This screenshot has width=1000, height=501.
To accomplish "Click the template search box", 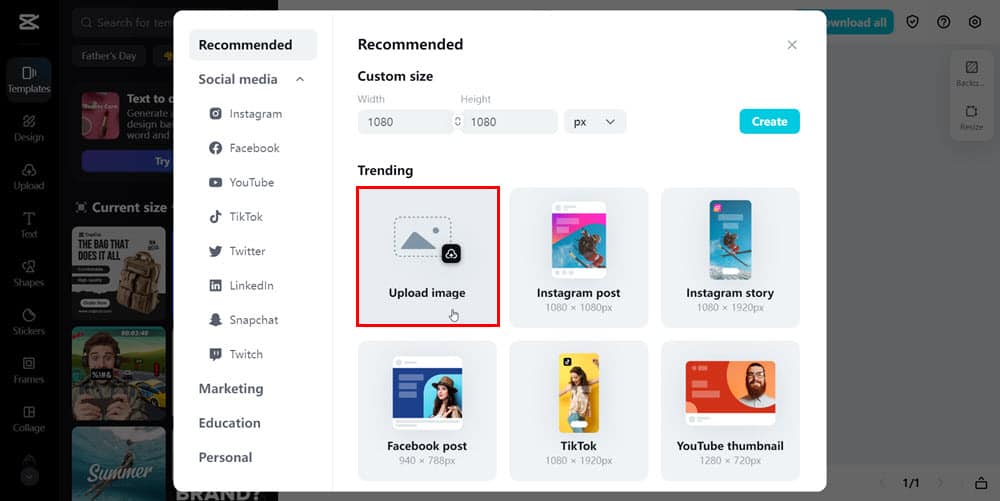I will coord(122,23).
